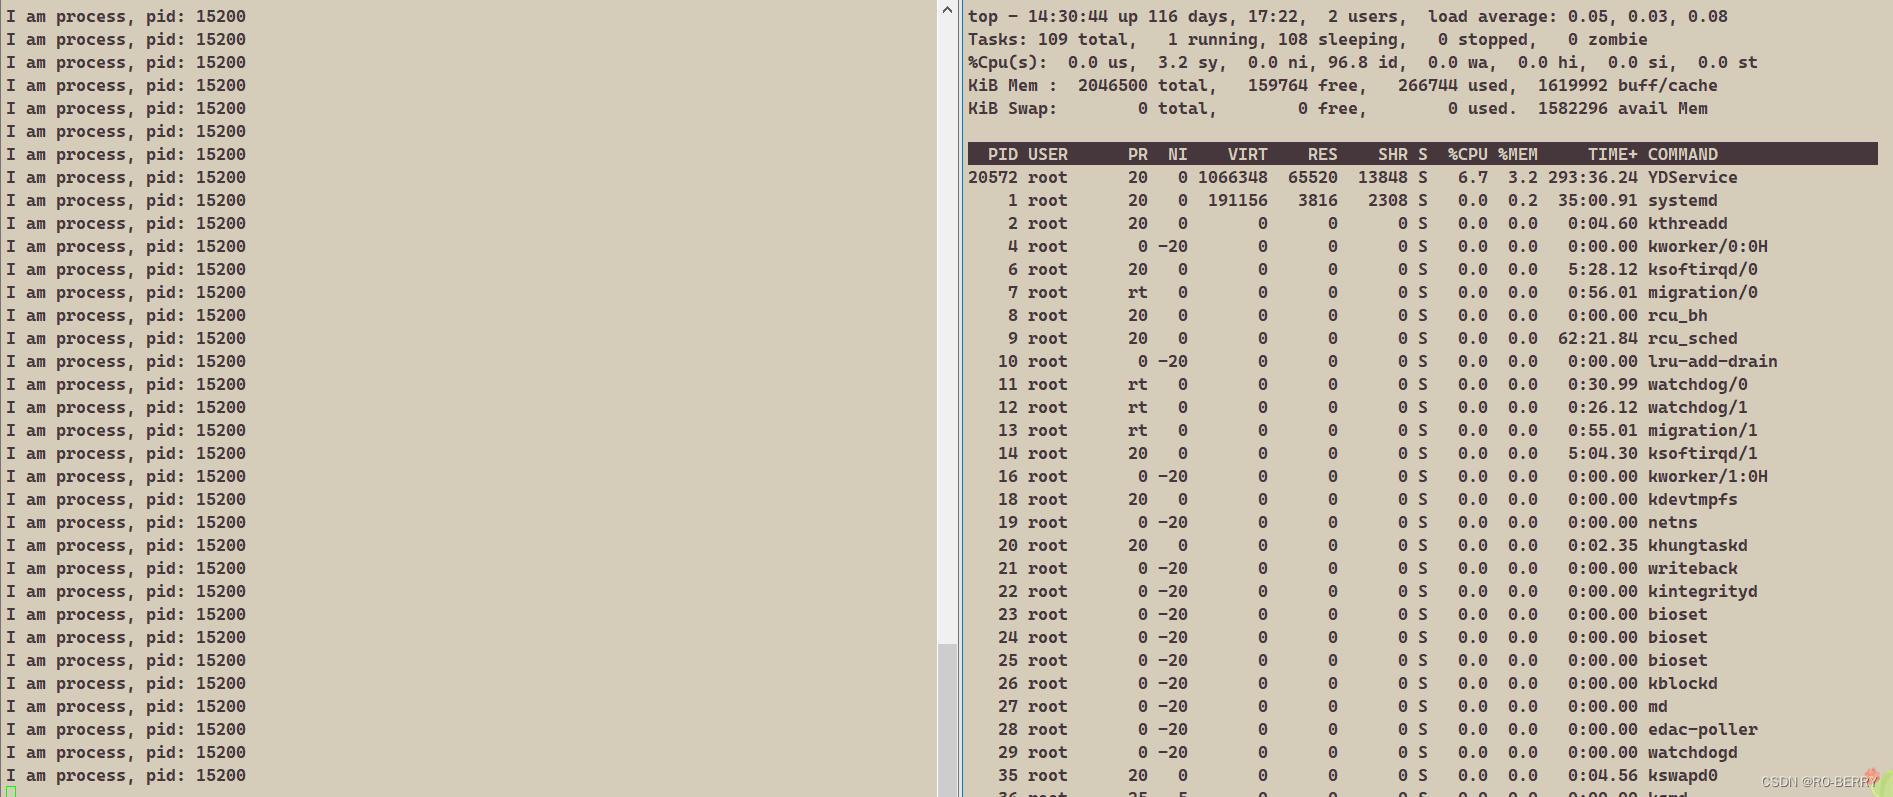Viewport: 1893px width, 797px height.
Task: Select the YDService process name
Action: tap(1692, 177)
